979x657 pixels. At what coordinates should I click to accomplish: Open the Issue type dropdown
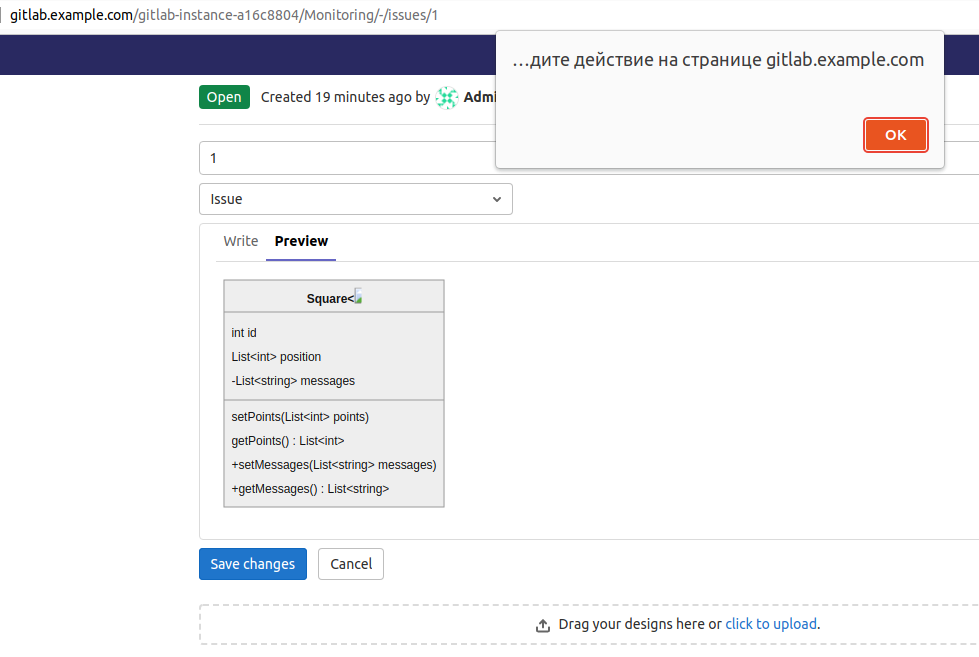356,199
